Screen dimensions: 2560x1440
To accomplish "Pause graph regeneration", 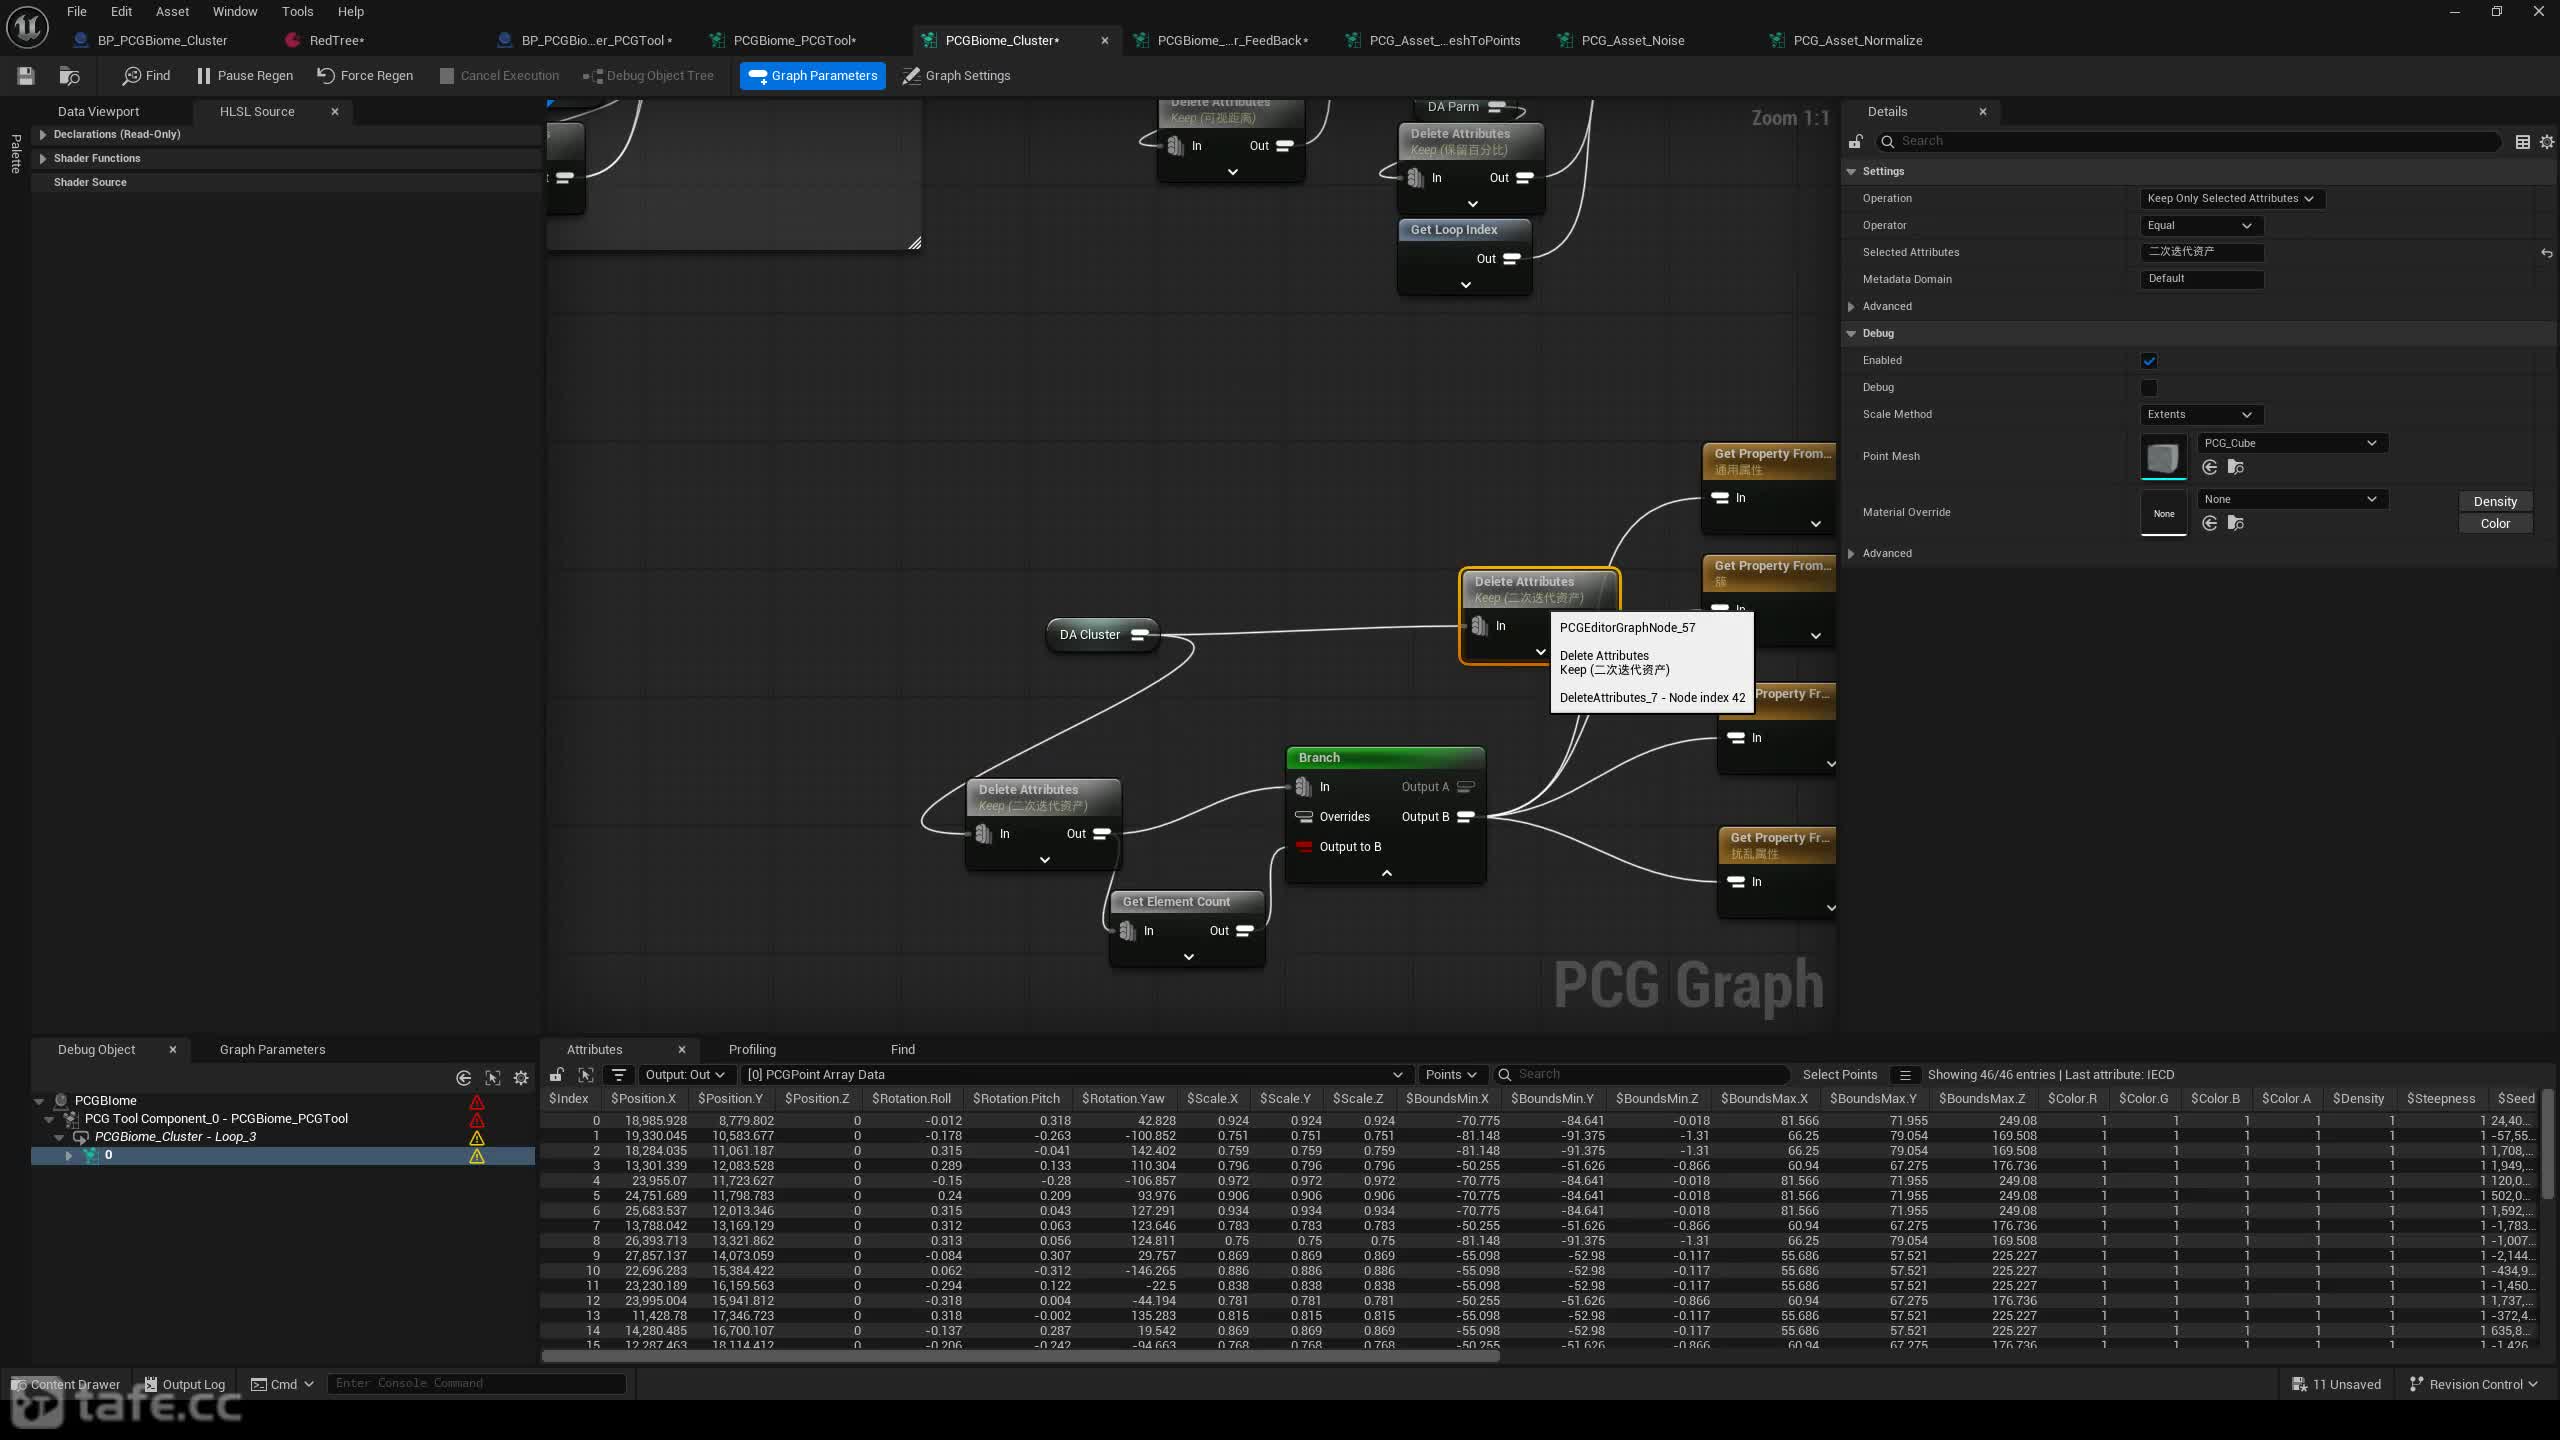I will tap(245, 76).
